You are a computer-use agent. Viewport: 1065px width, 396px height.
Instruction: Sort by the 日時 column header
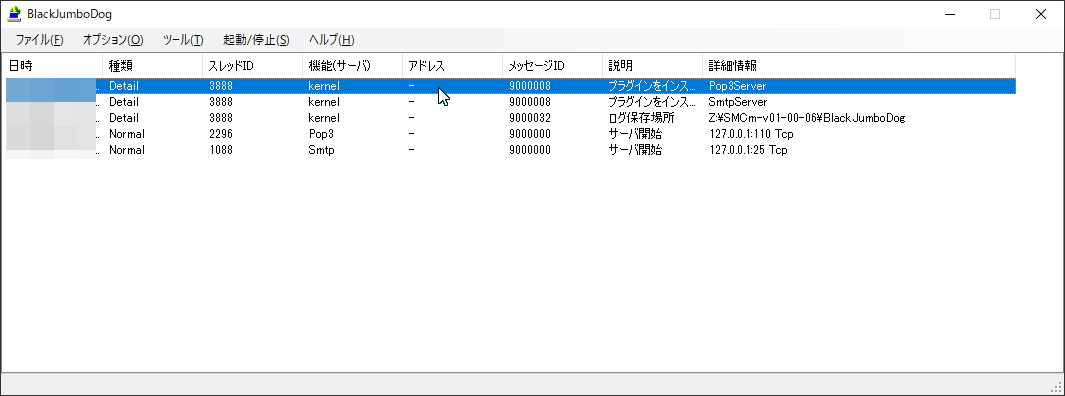click(52, 66)
